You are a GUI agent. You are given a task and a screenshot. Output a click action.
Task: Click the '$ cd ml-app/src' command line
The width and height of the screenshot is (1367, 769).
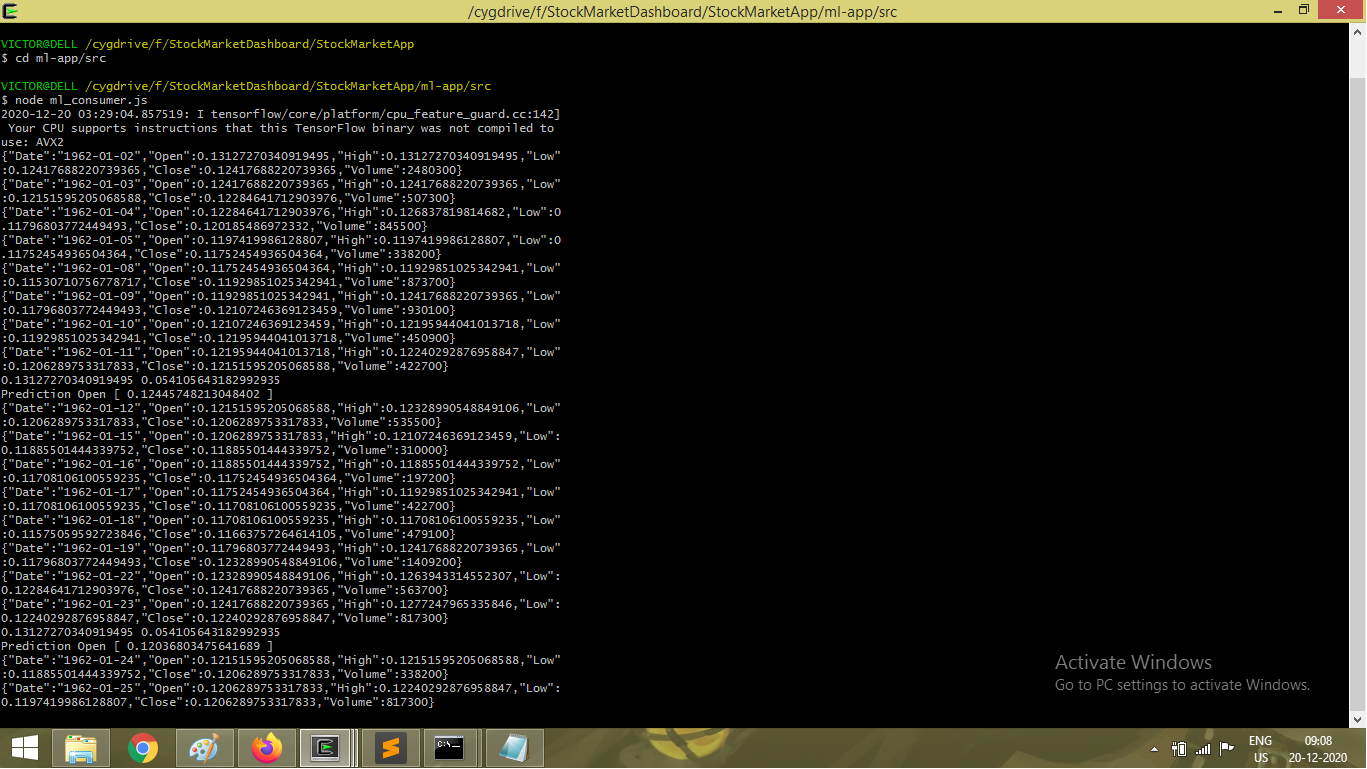pos(54,58)
